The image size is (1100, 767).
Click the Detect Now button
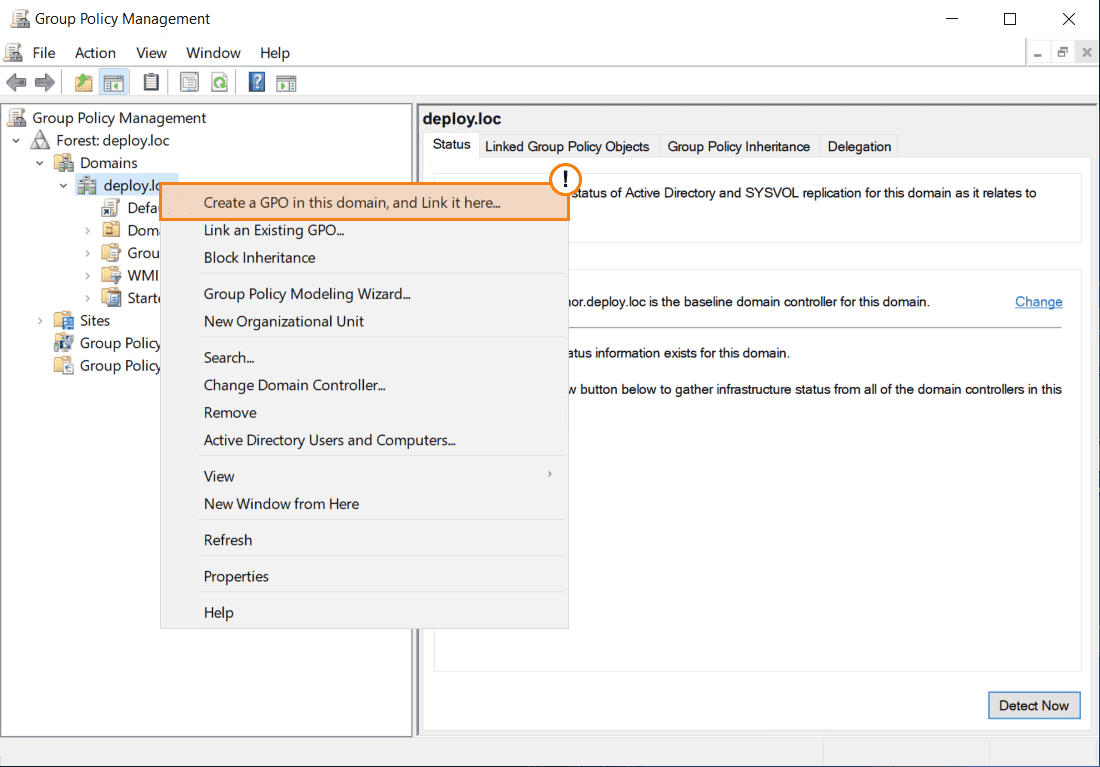(x=1034, y=705)
